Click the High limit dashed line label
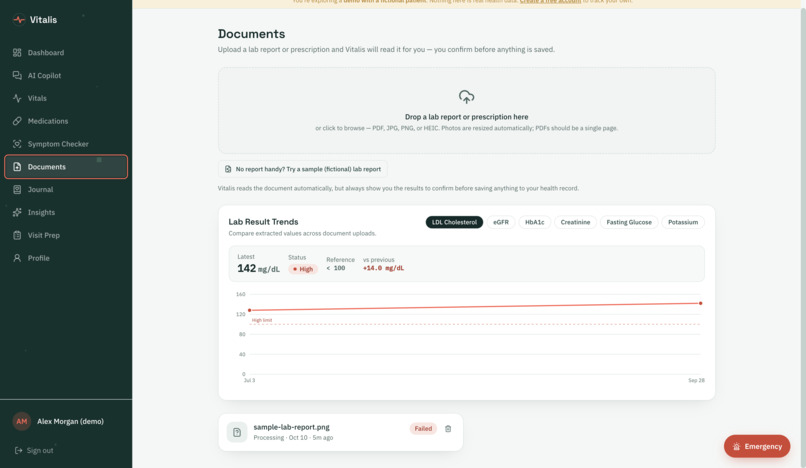The image size is (806, 468). point(262,320)
